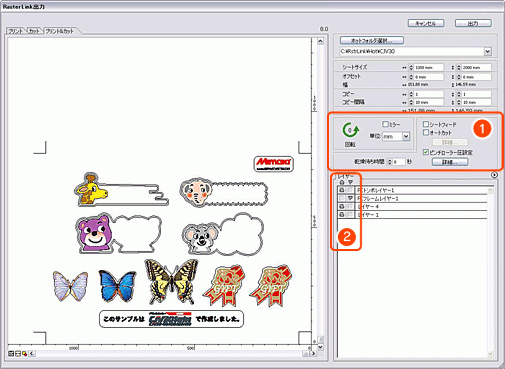Click the キャンセル button

[x=426, y=23]
